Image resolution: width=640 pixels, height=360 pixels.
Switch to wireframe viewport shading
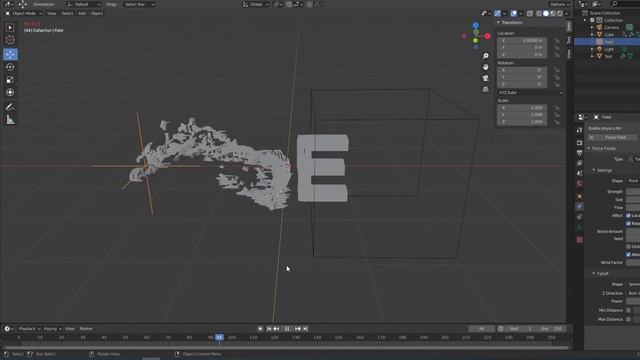[539, 13]
